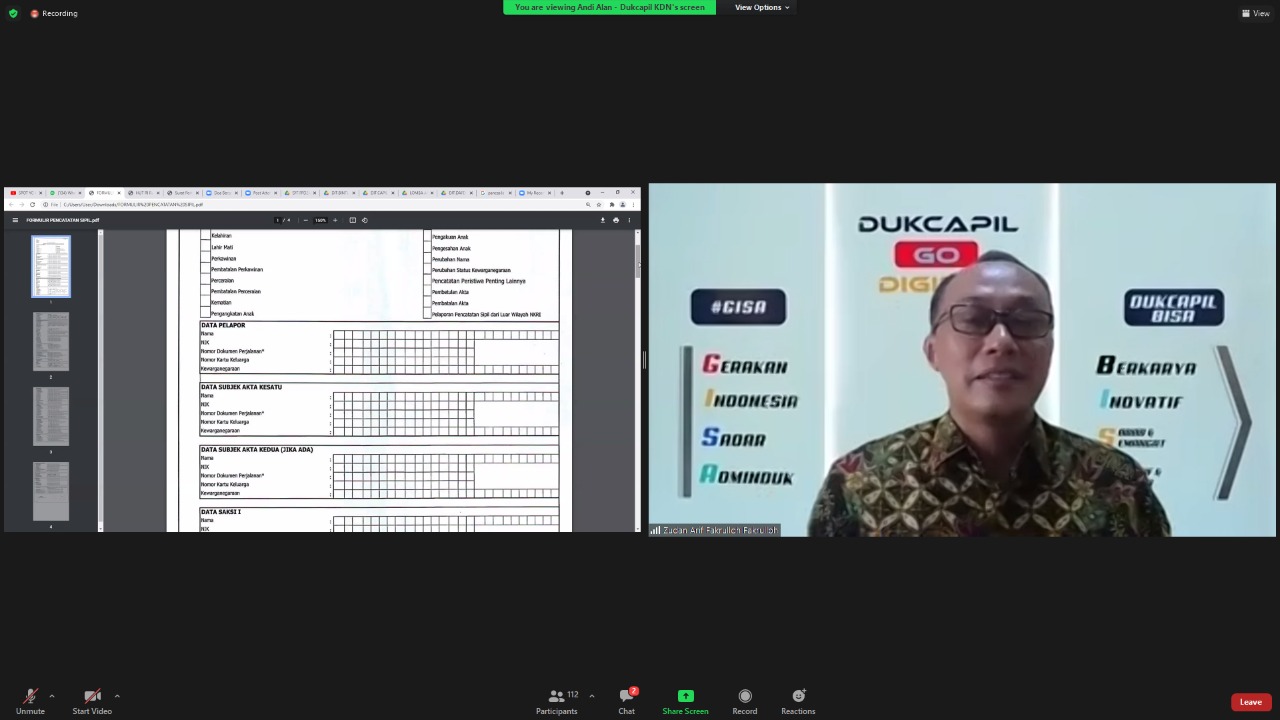This screenshot has width=1280, height=720.
Task: Switch to the My Recordings browser tab
Action: (534, 193)
